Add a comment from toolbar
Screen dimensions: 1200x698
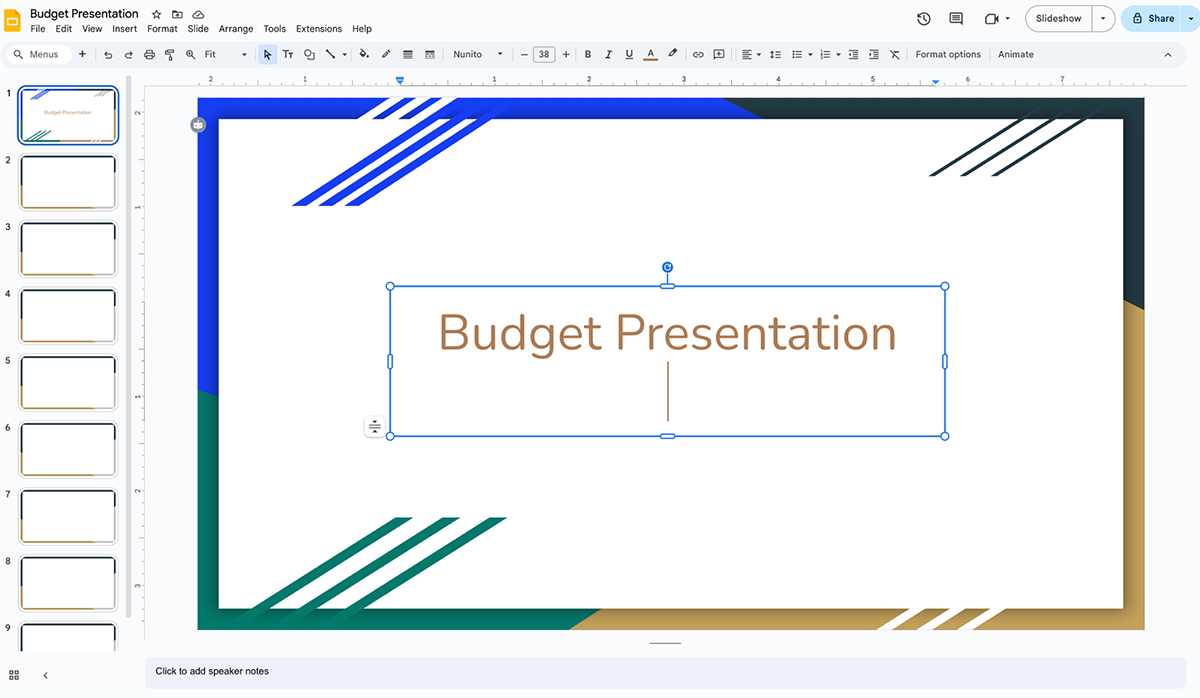[x=719, y=54]
